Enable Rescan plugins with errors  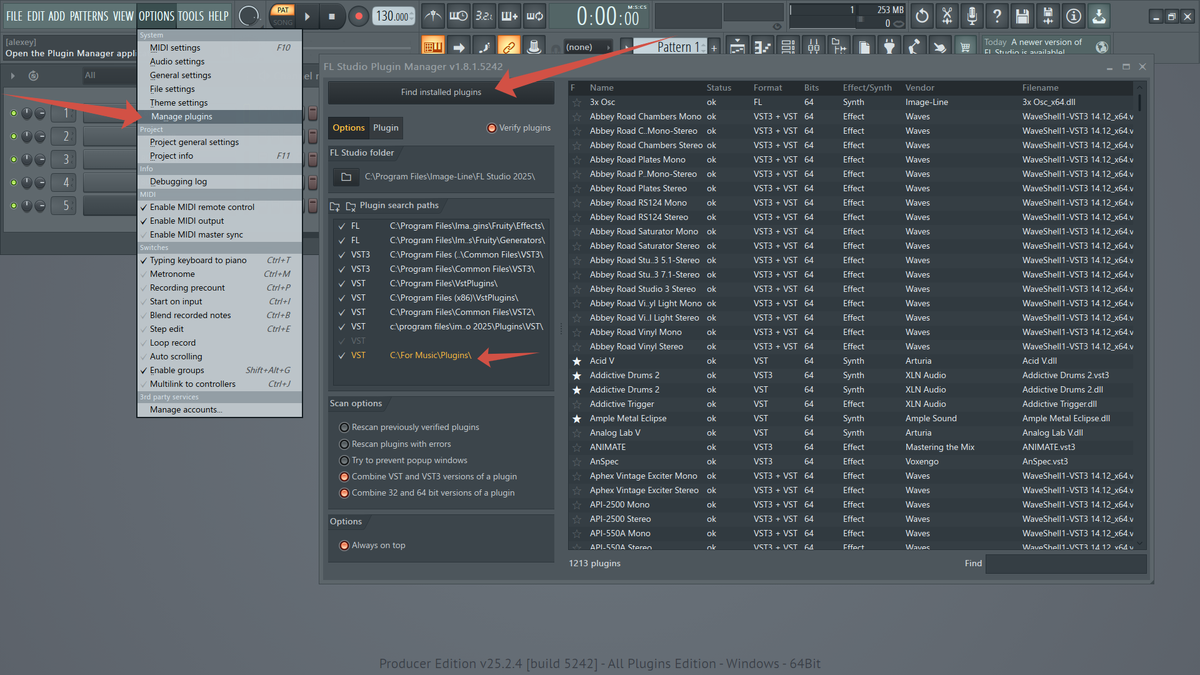344,444
